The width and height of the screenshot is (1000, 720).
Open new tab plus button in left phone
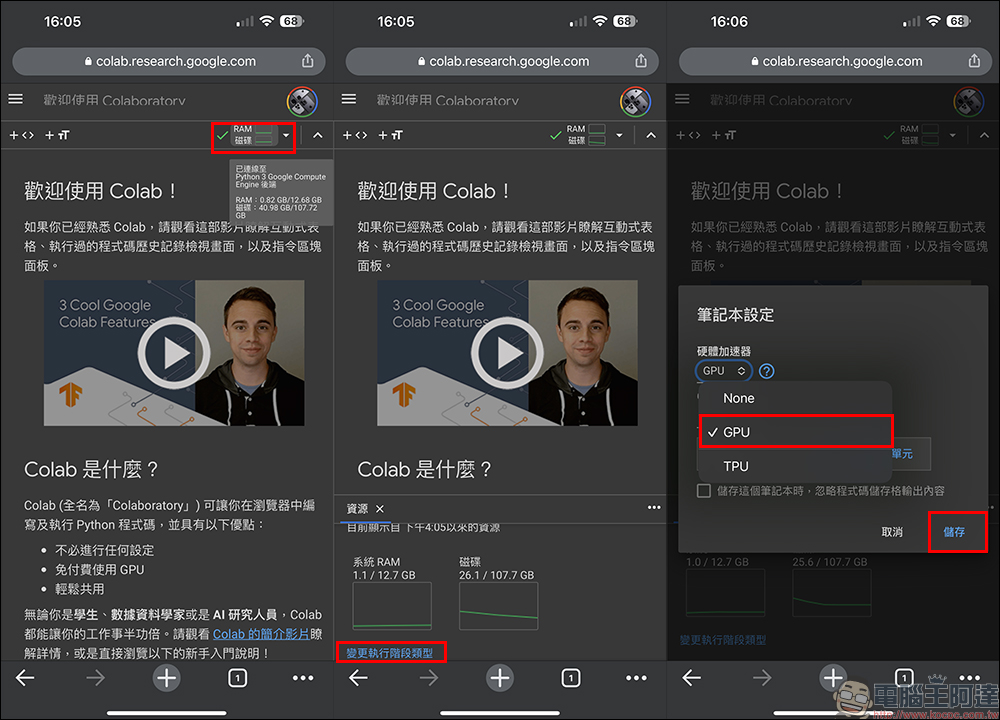tap(166, 678)
